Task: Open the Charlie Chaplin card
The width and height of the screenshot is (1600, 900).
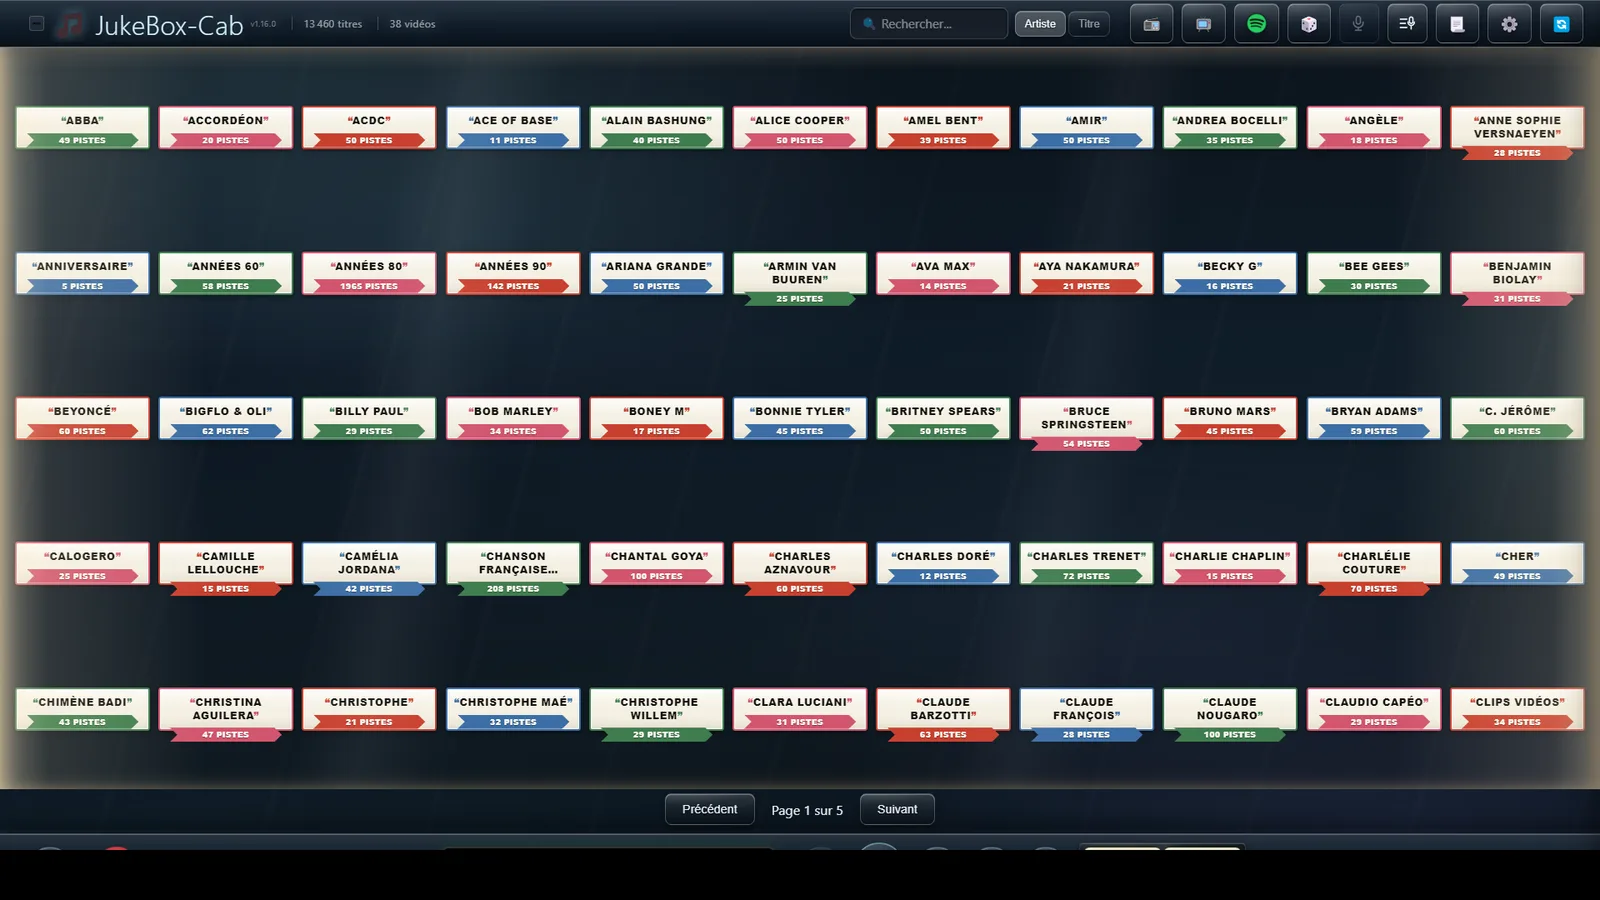Action: pyautogui.click(x=1230, y=564)
